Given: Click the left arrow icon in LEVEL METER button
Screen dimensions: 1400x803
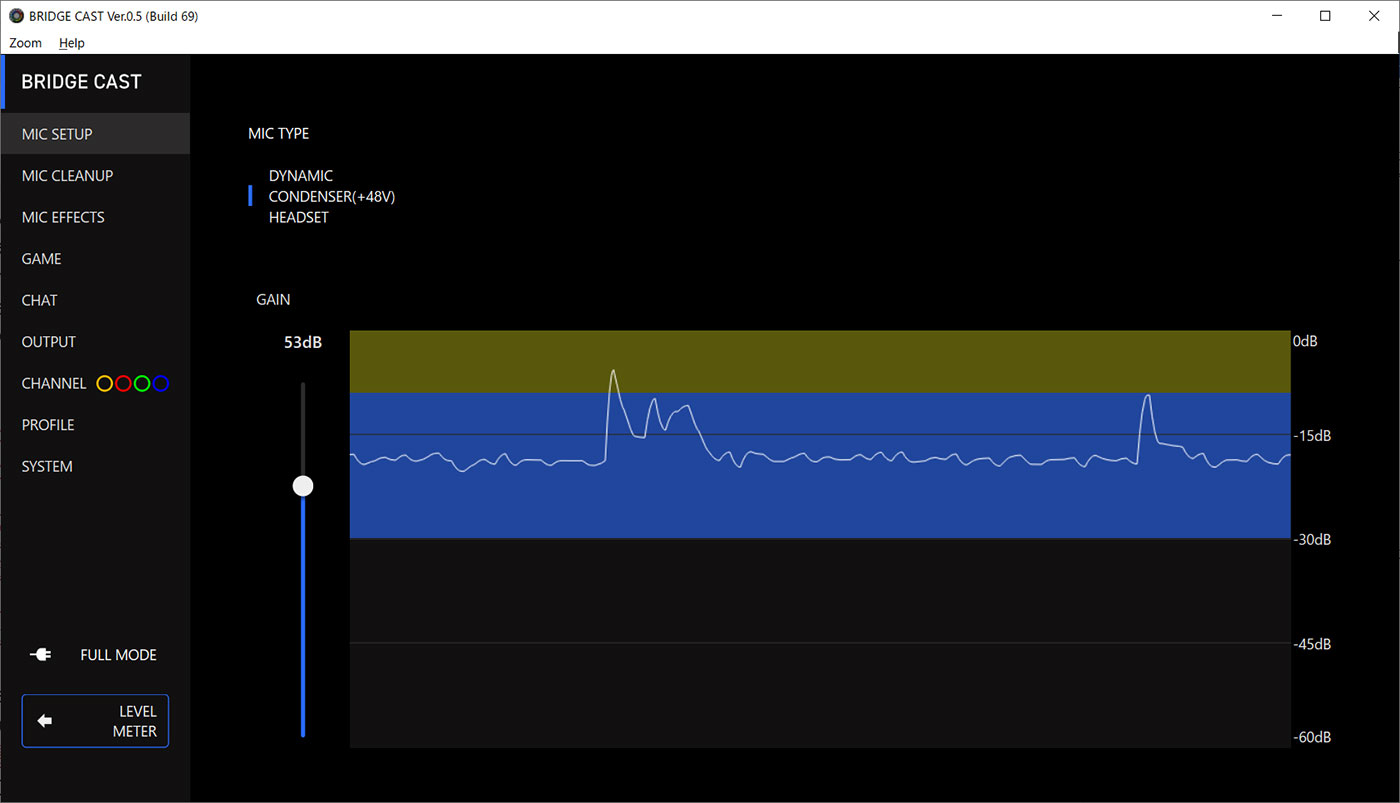Looking at the screenshot, I should [x=44, y=721].
